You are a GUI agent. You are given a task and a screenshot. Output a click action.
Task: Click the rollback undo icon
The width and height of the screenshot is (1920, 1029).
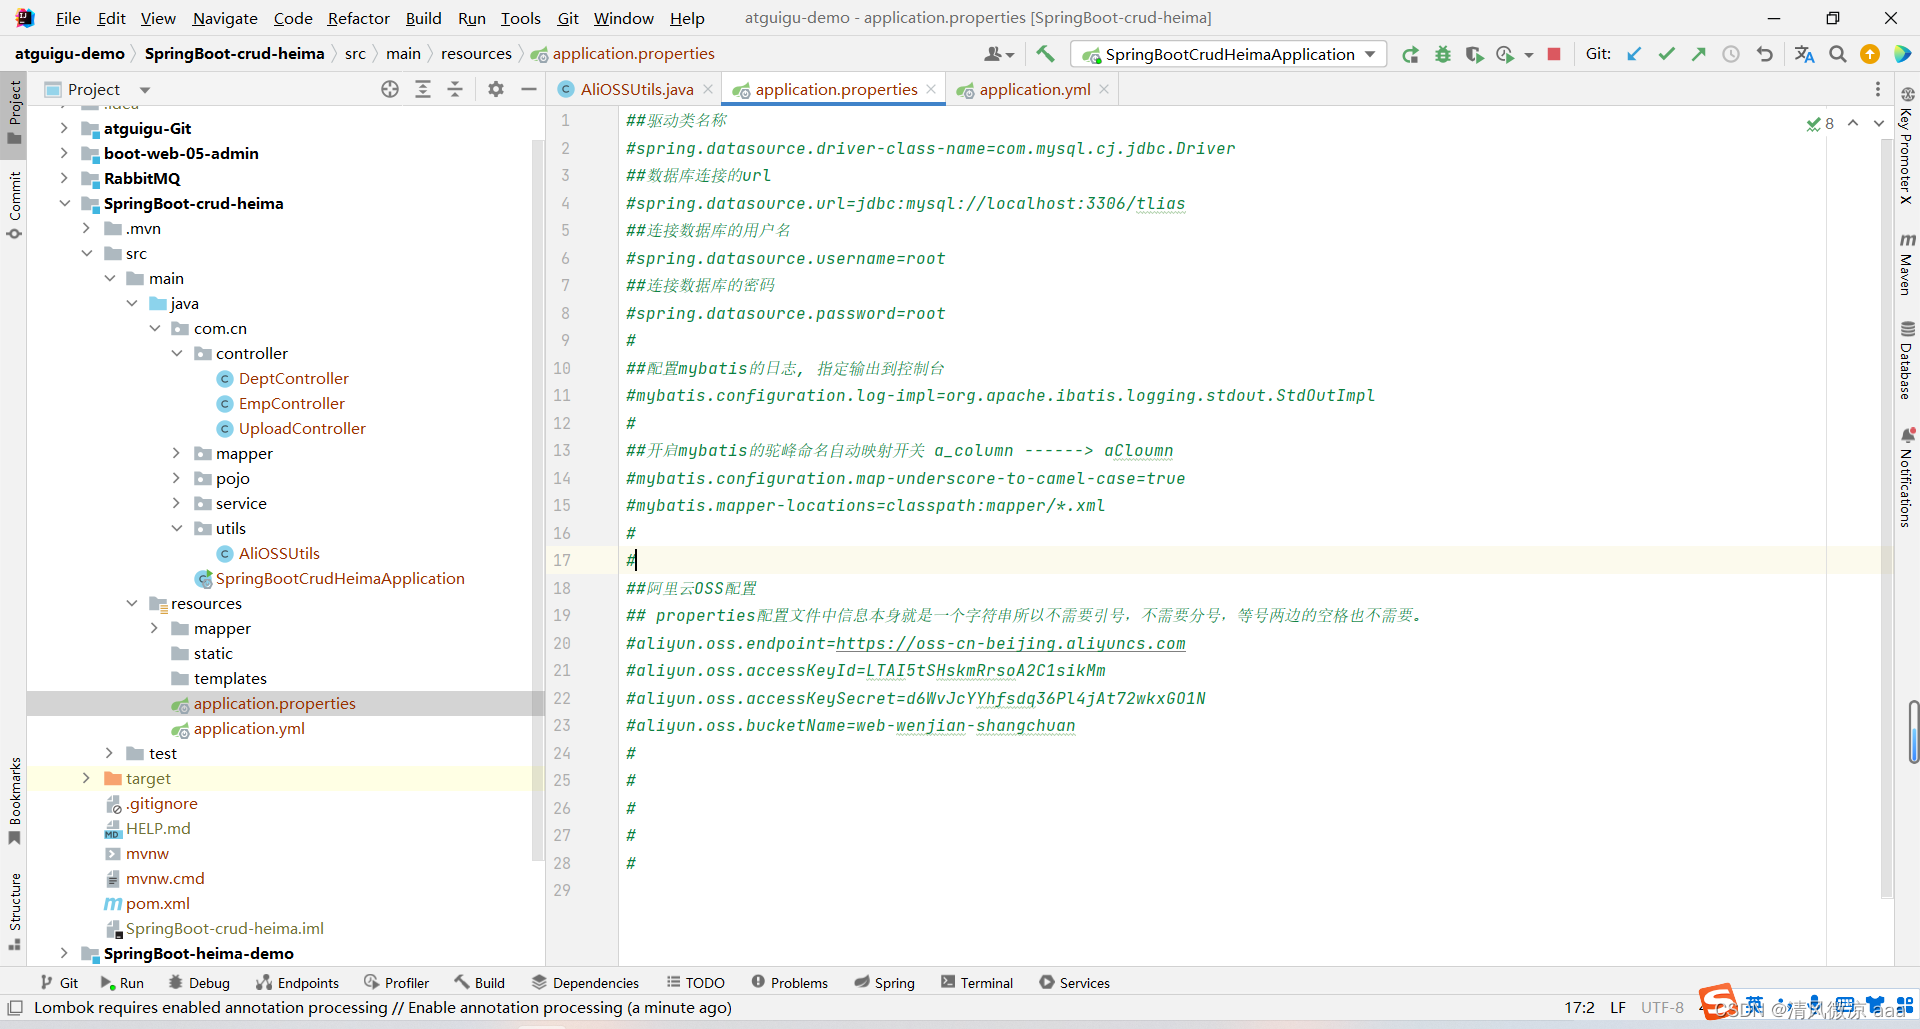click(1764, 54)
